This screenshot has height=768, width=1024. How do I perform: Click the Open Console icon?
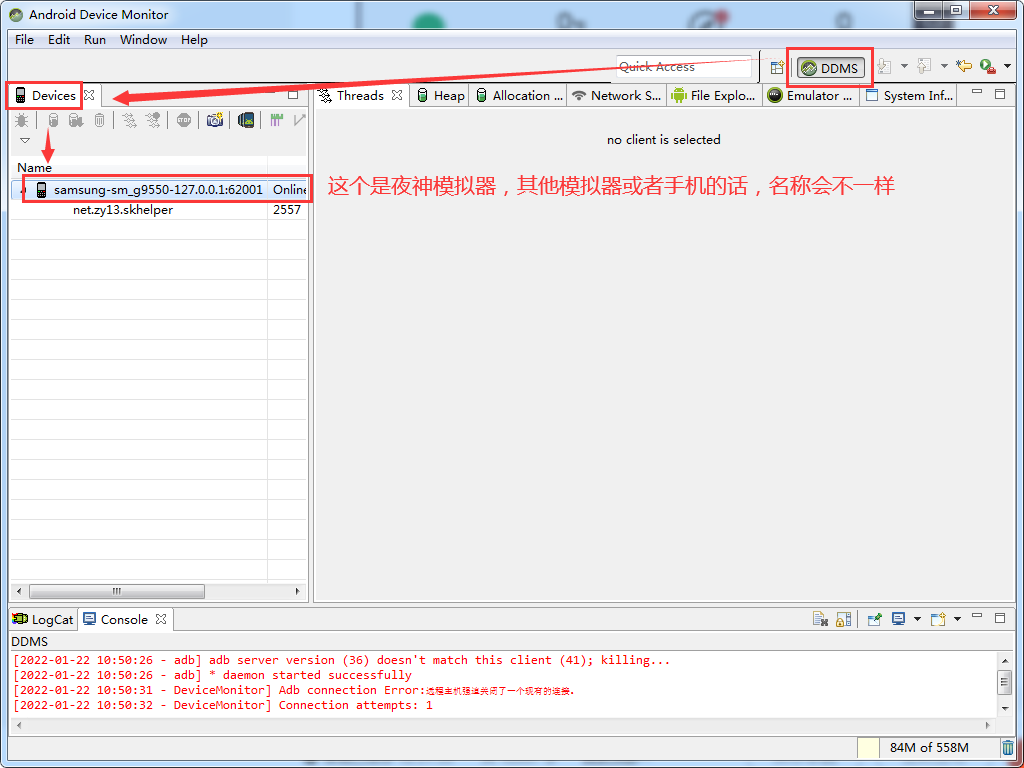(938, 619)
